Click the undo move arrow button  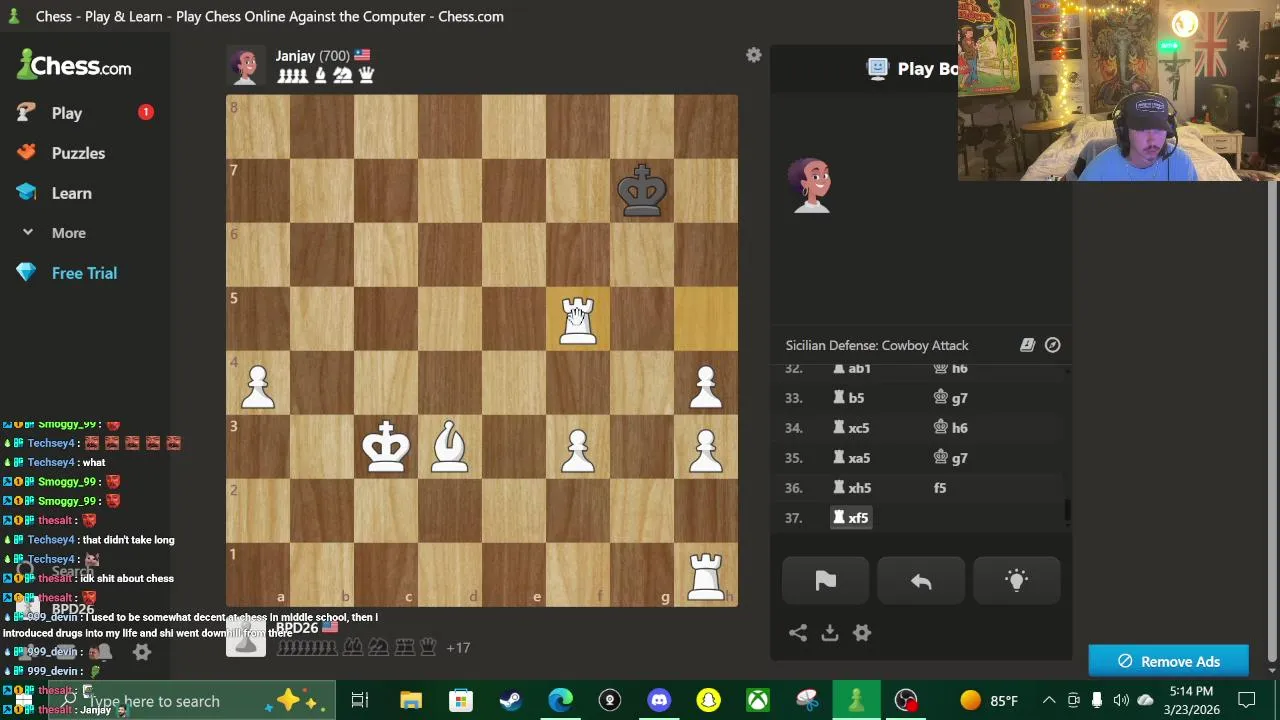pyautogui.click(x=921, y=581)
